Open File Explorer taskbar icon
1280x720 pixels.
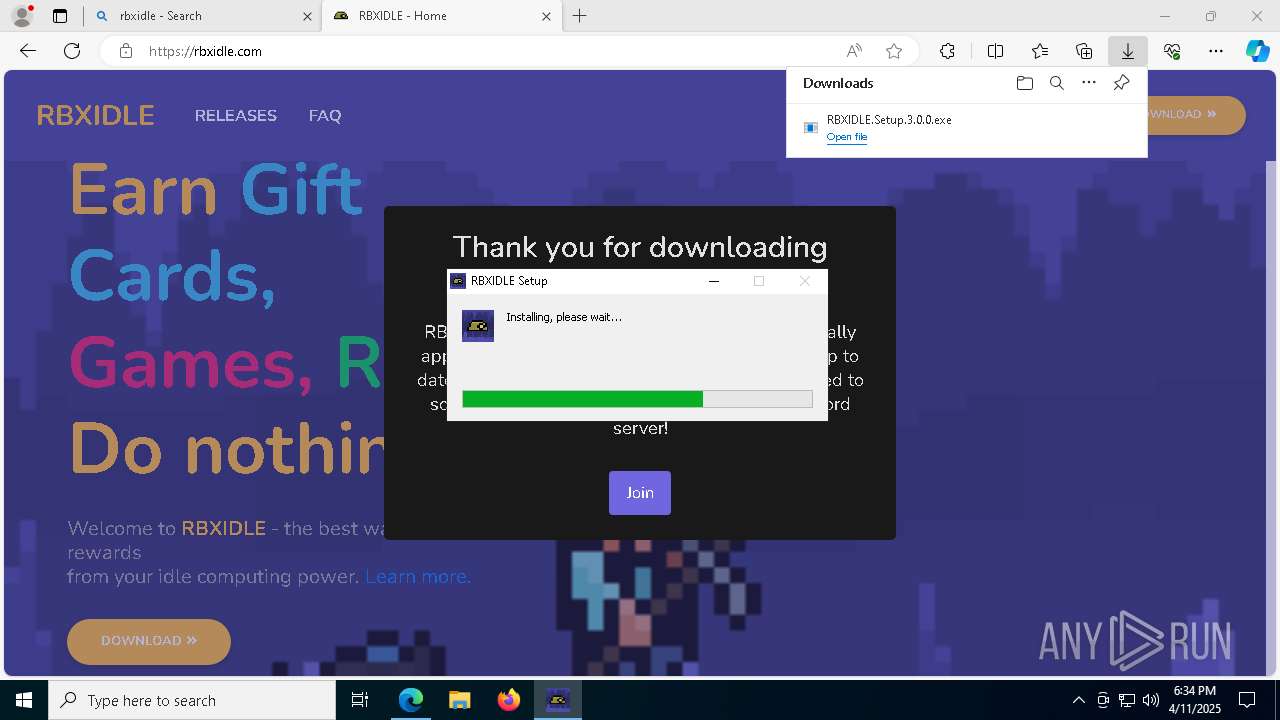(x=459, y=700)
